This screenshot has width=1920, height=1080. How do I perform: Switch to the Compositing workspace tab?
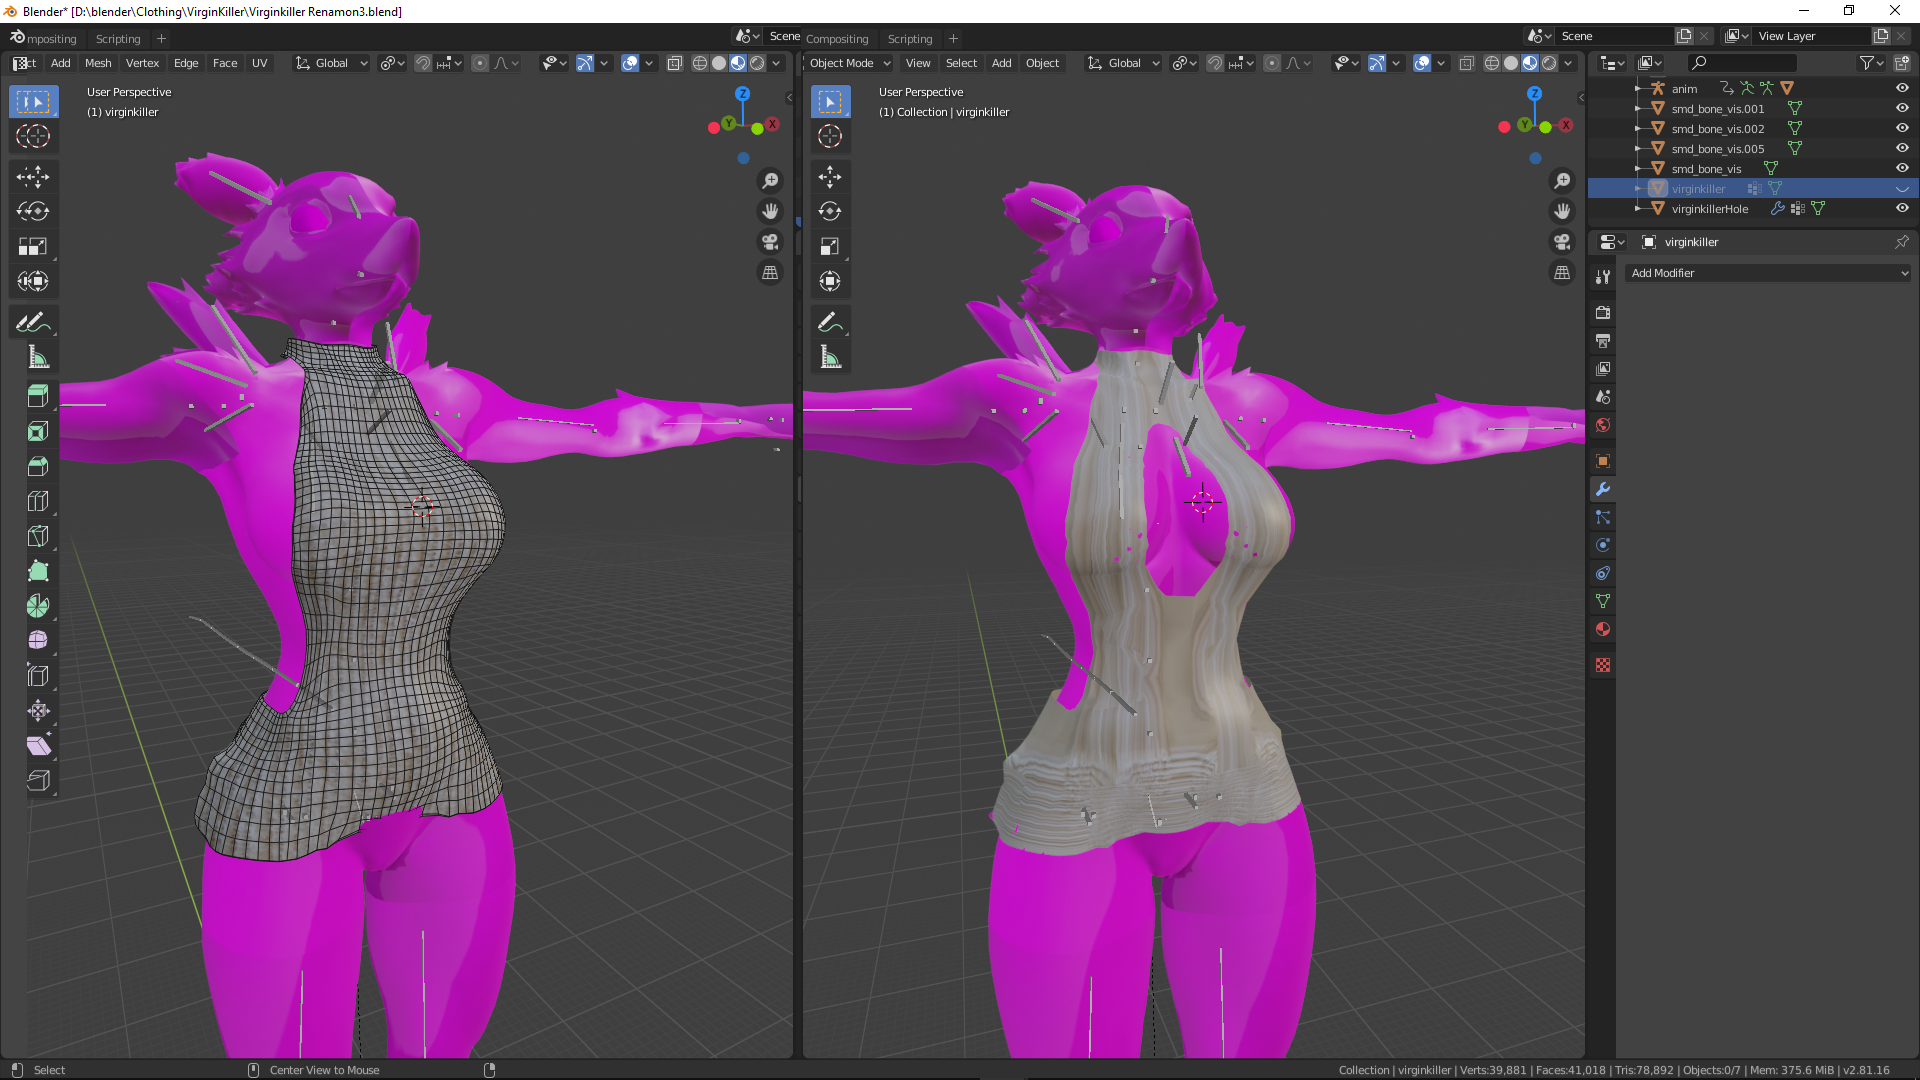pos(837,39)
